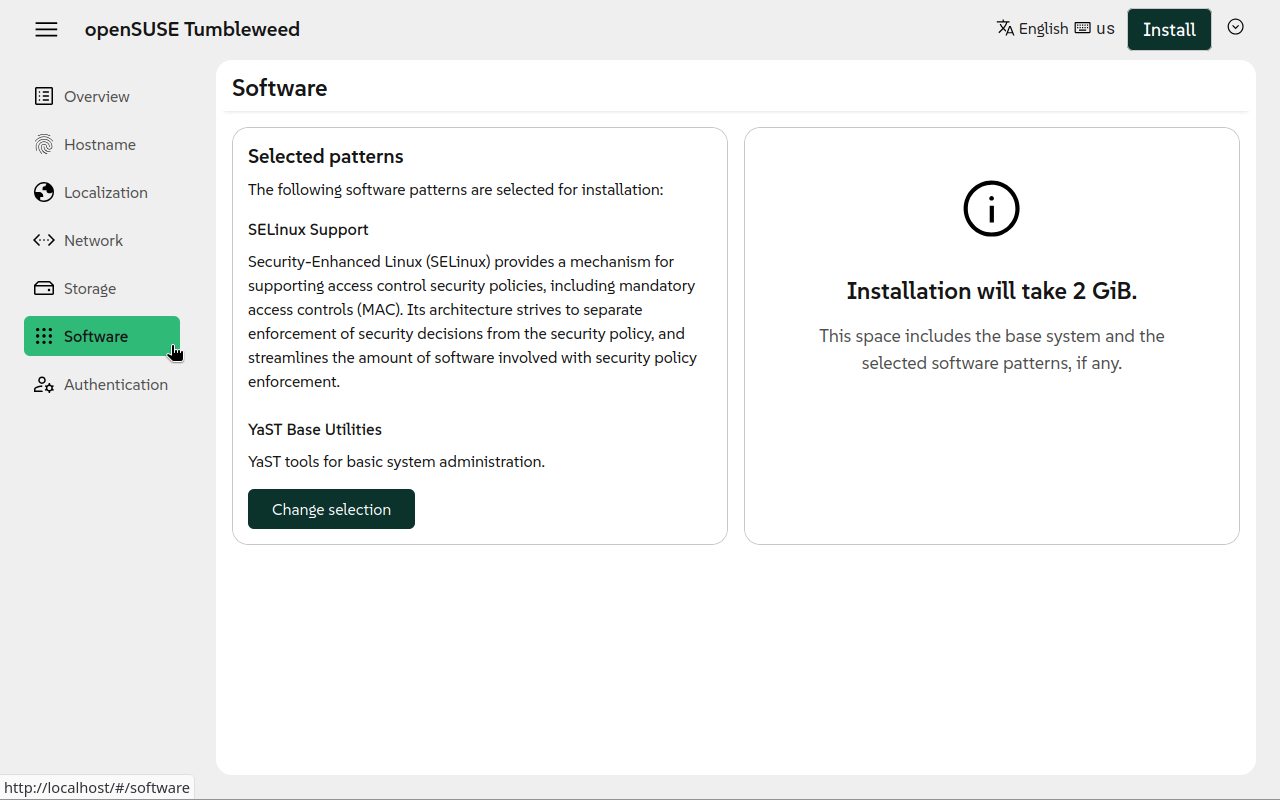This screenshot has width=1280, height=800.
Task: Click the Storage drive icon
Action: (44, 288)
